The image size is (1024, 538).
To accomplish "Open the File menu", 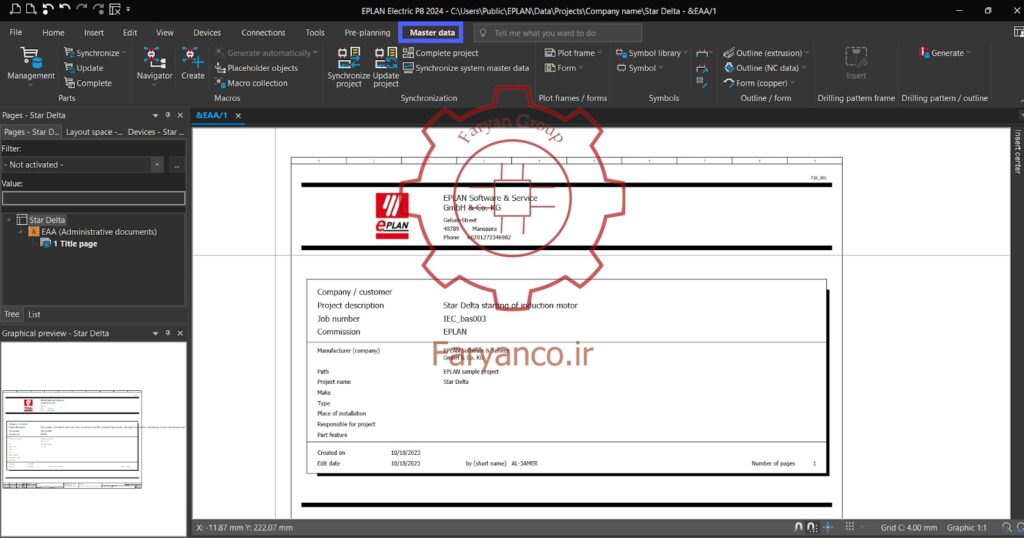I will pos(16,33).
